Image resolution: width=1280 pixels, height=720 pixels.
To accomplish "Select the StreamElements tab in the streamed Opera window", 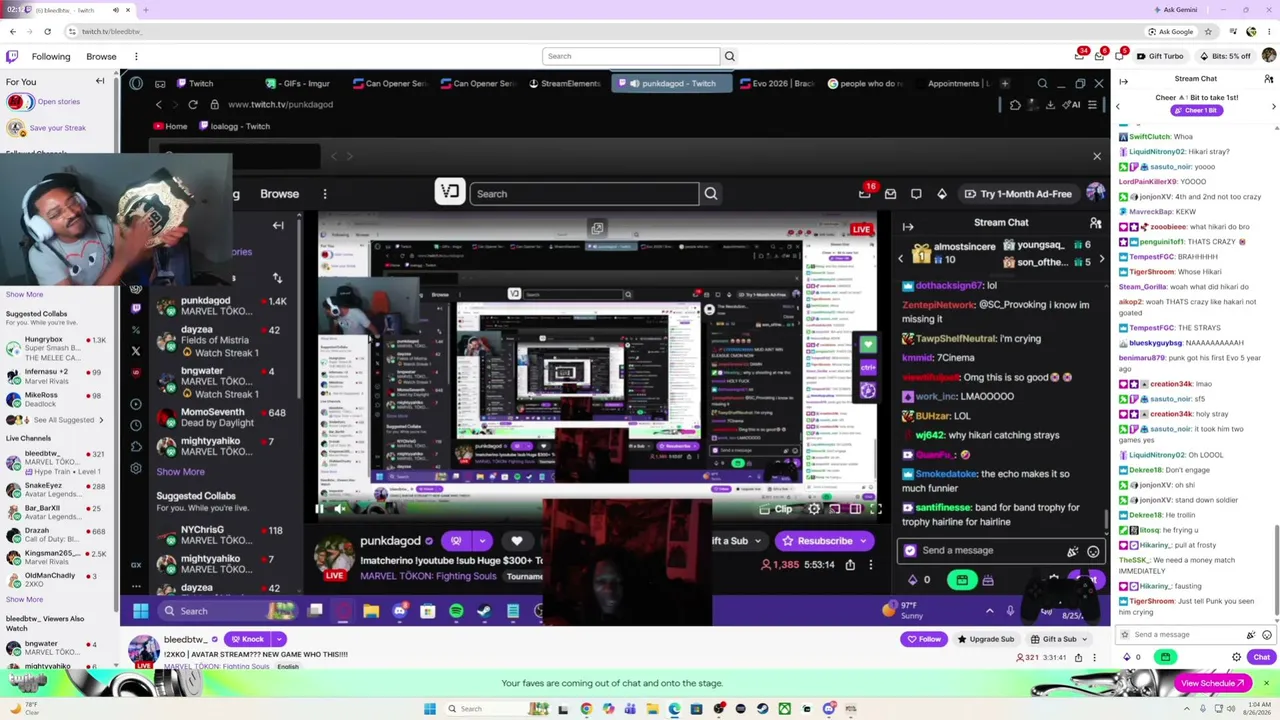I will (565, 83).
